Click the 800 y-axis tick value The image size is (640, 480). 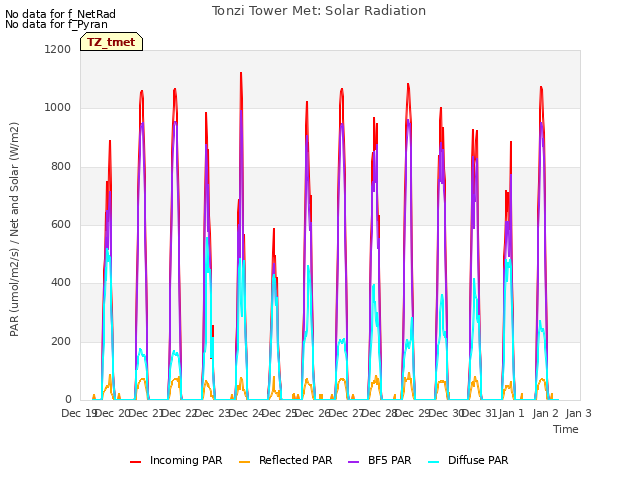[61, 166]
